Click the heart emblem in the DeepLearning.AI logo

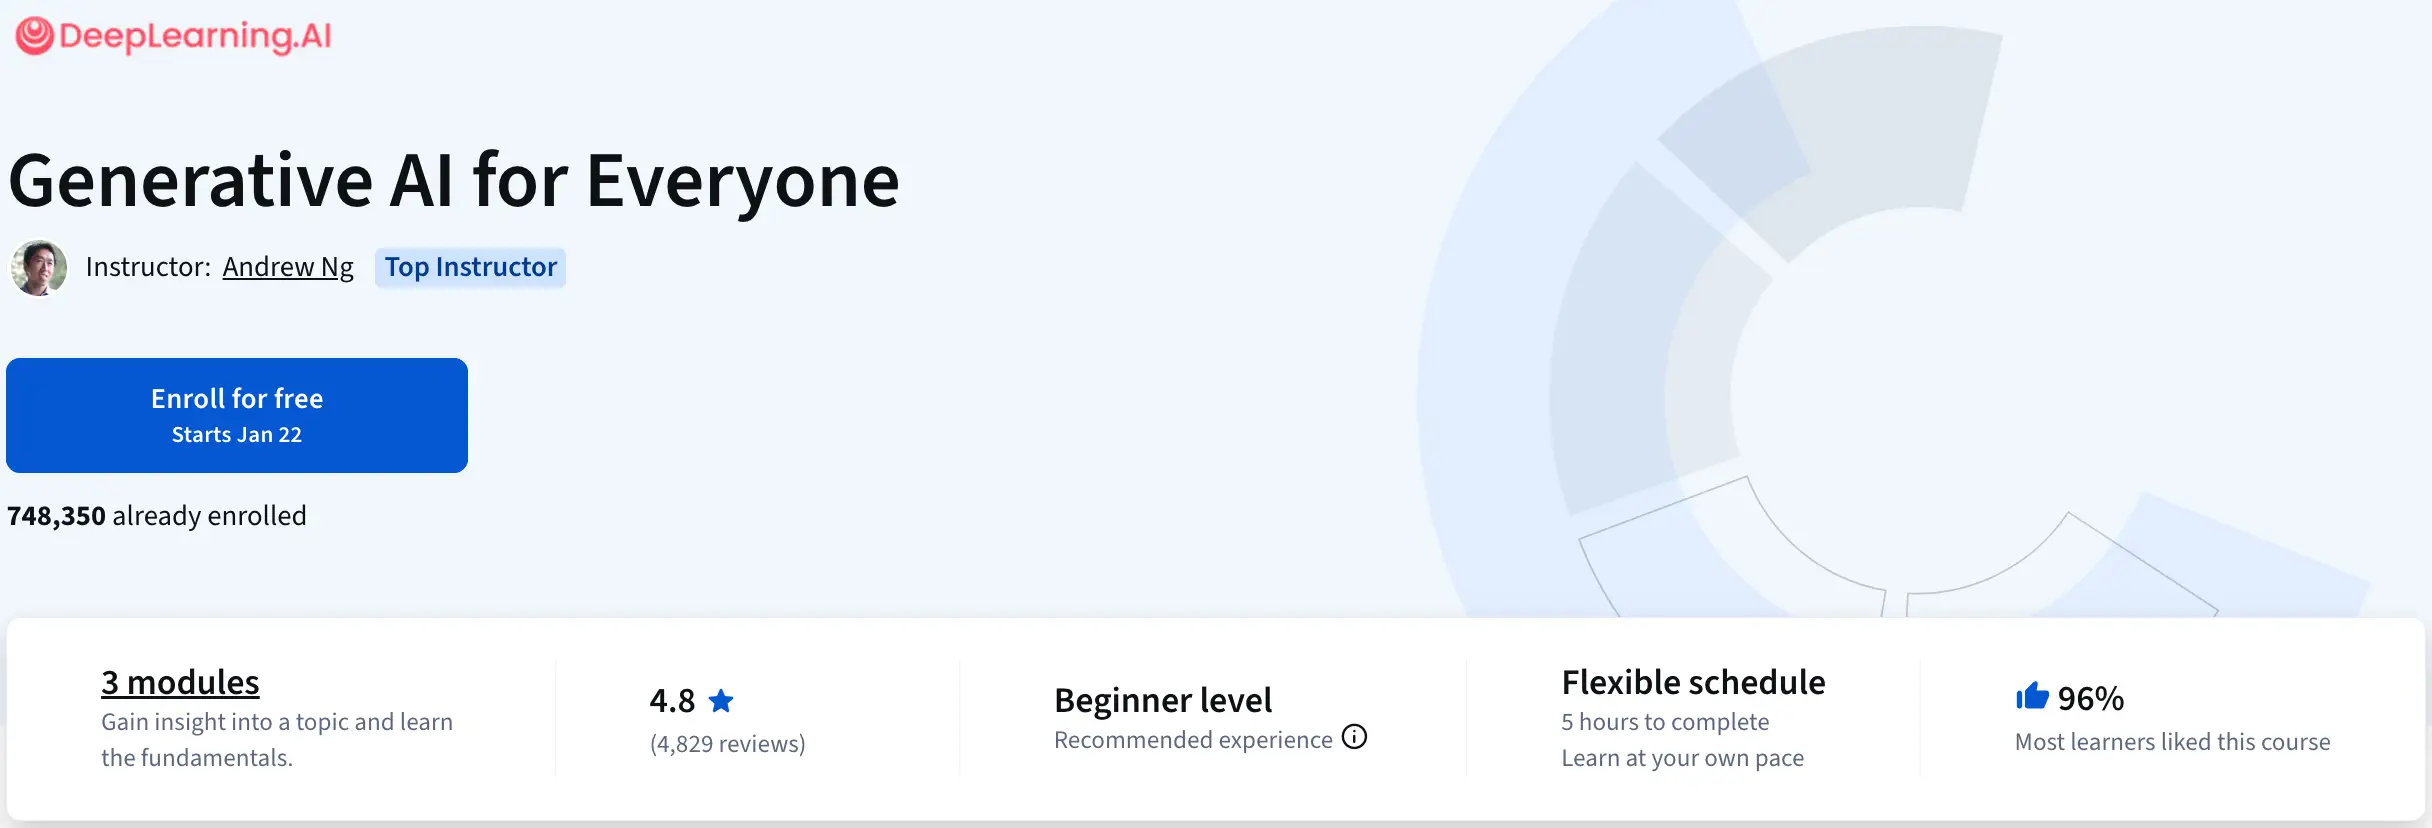coord(33,33)
